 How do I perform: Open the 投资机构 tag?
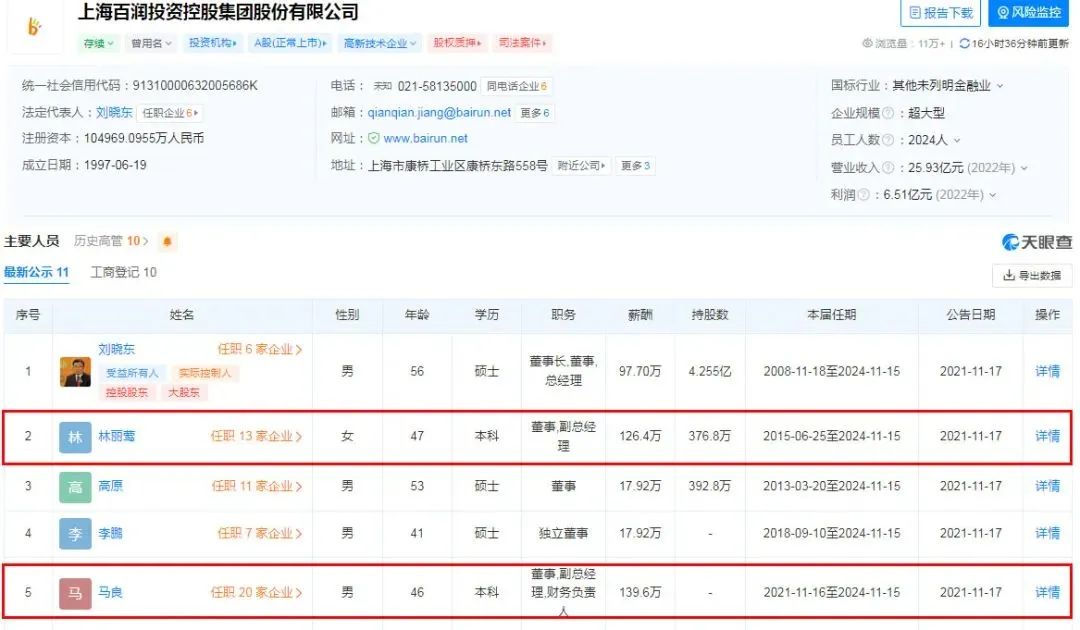click(x=212, y=43)
